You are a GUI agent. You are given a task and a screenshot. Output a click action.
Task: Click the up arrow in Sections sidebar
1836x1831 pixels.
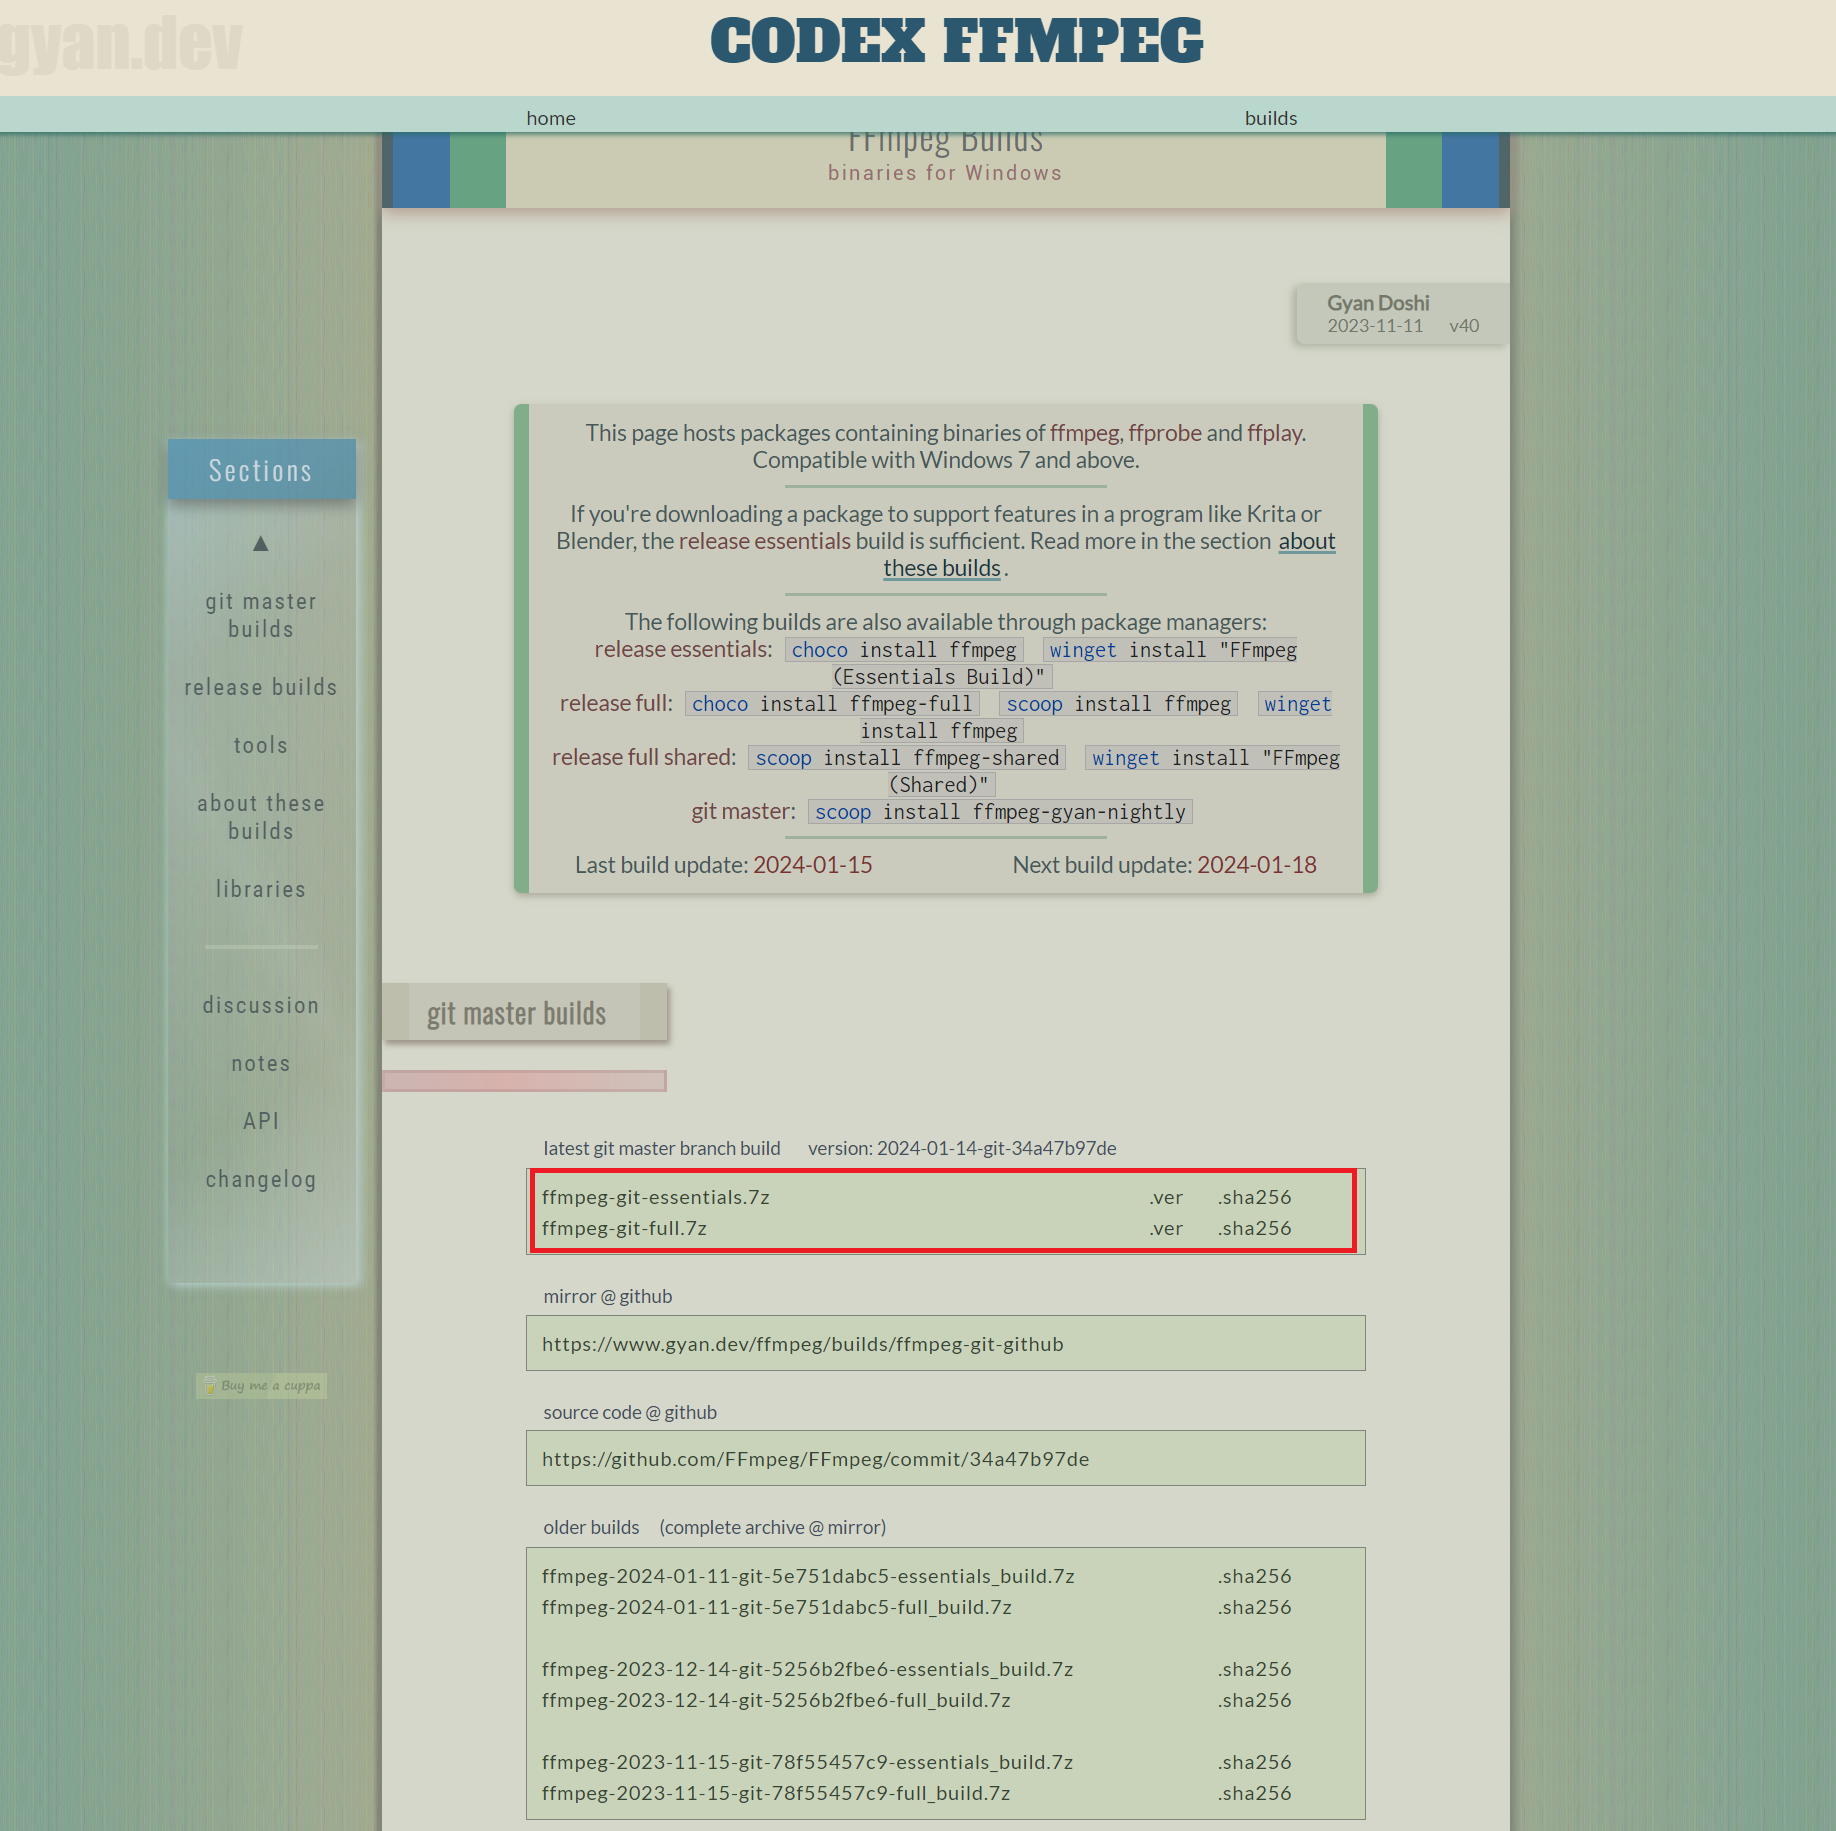[x=261, y=544]
